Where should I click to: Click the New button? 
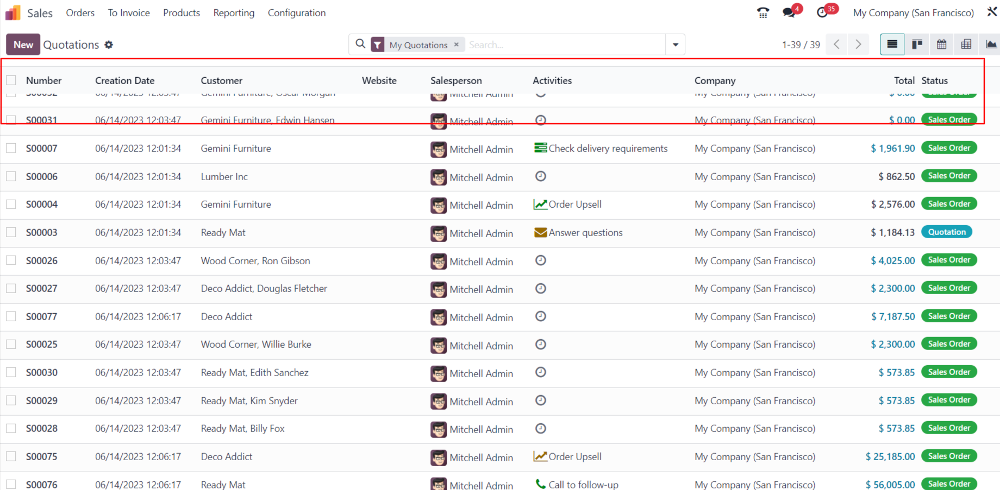(23, 45)
